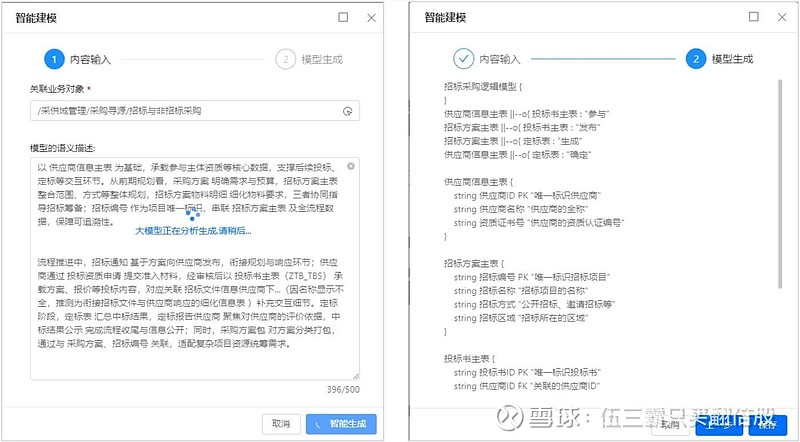Click the line string 供应商ID FK
Image resolution: width=800 pixels, height=442 pixels.
click(x=527, y=386)
